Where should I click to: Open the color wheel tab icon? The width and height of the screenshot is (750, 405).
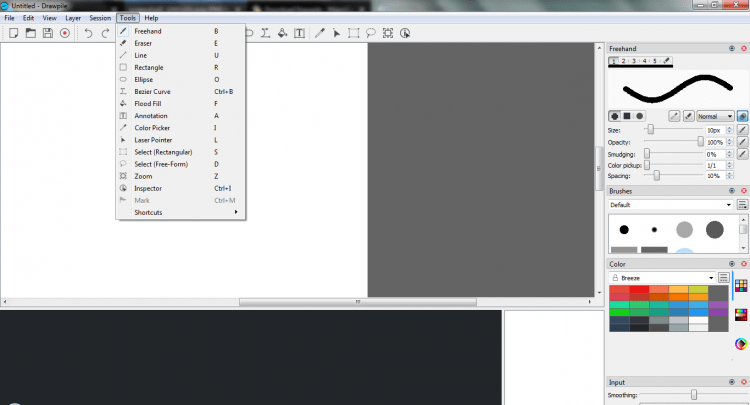(x=741, y=344)
